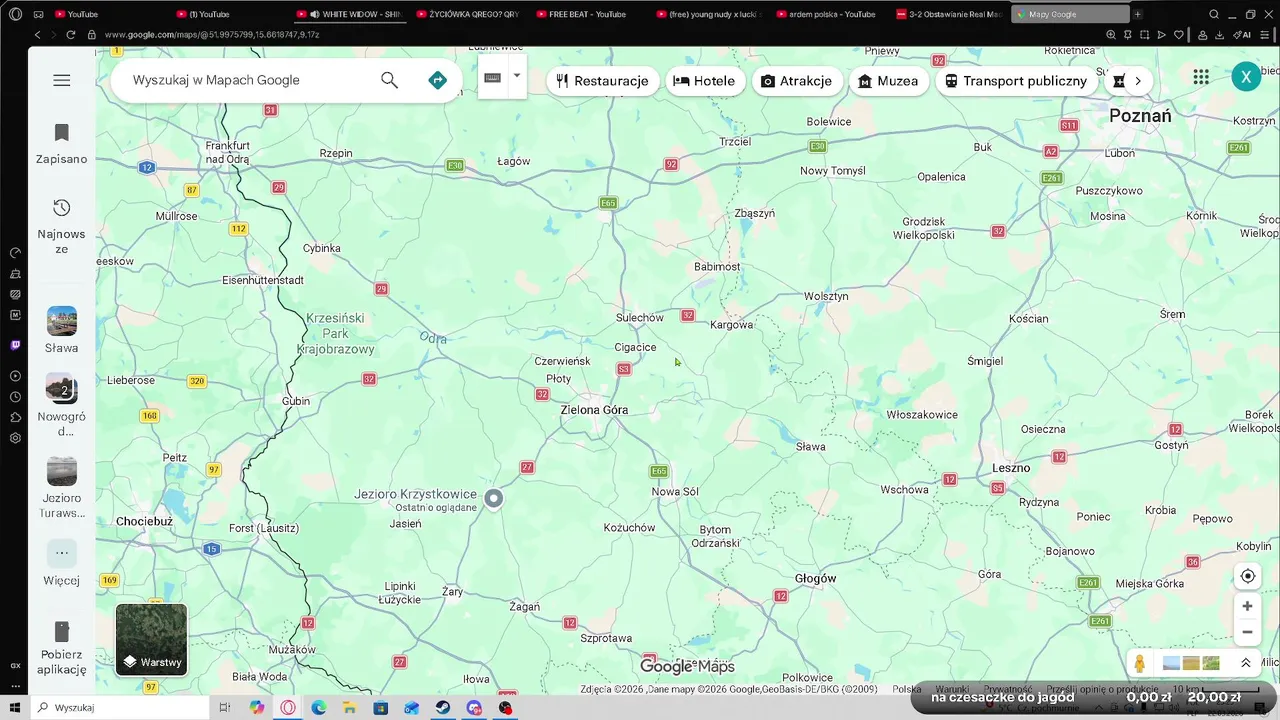This screenshot has height=720, width=1280.
Task: Open Steam from the taskbar
Action: click(x=443, y=708)
